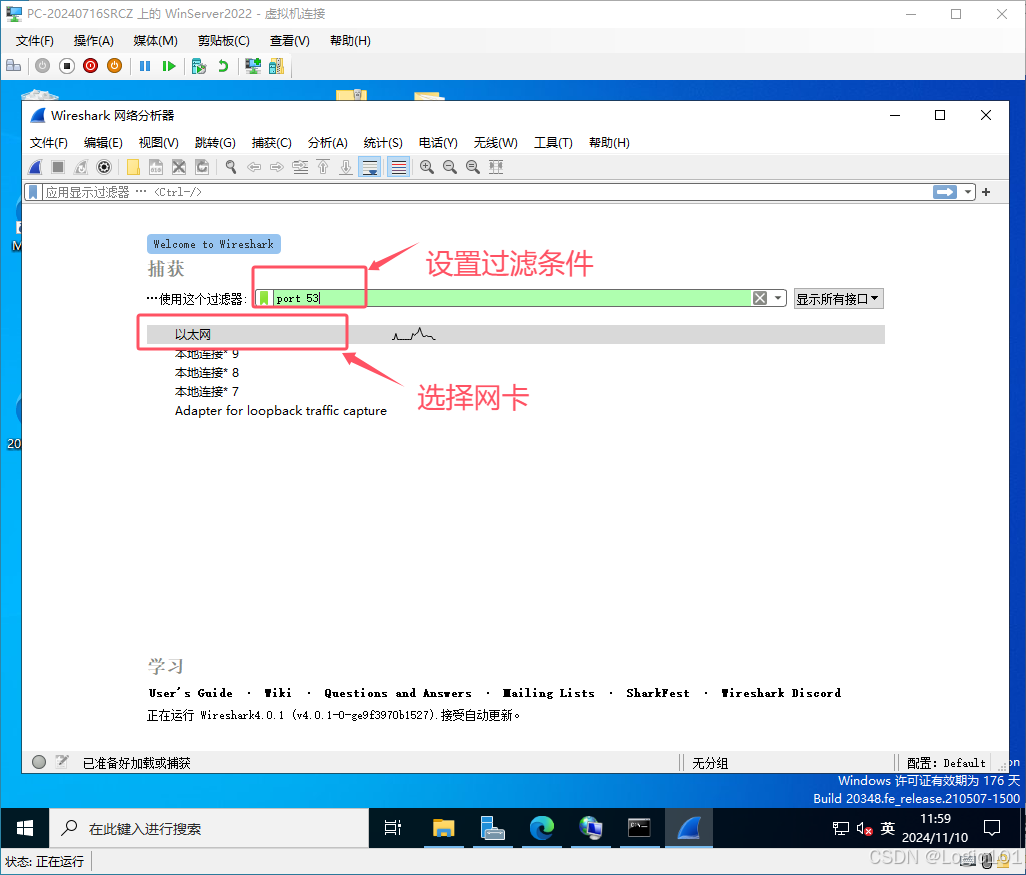Jump to last packet icon
Screen dimensions: 1026x875
tap(346, 167)
